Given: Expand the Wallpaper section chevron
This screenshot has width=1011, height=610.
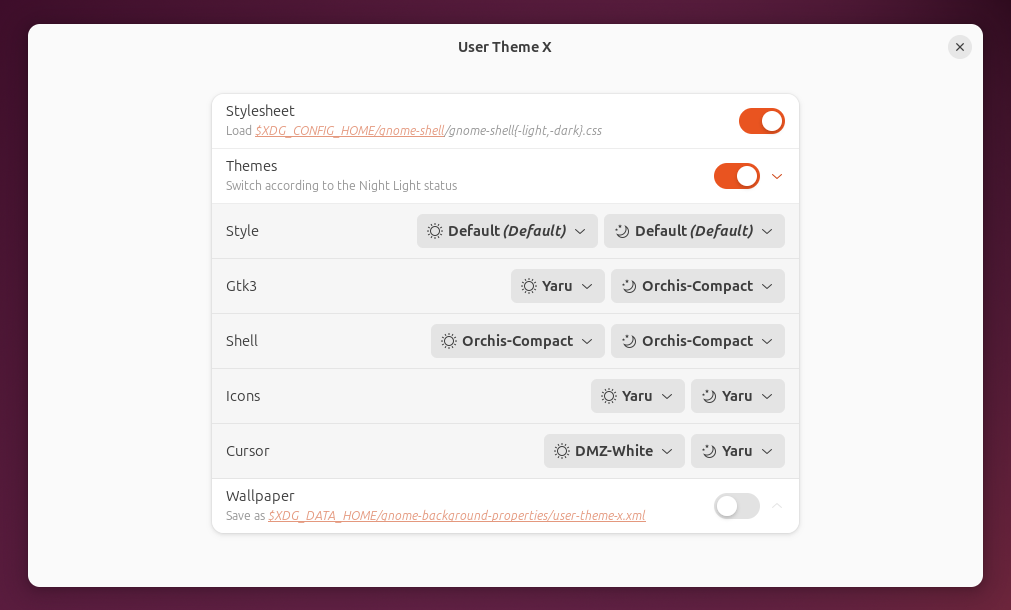Looking at the screenshot, I should point(777,506).
